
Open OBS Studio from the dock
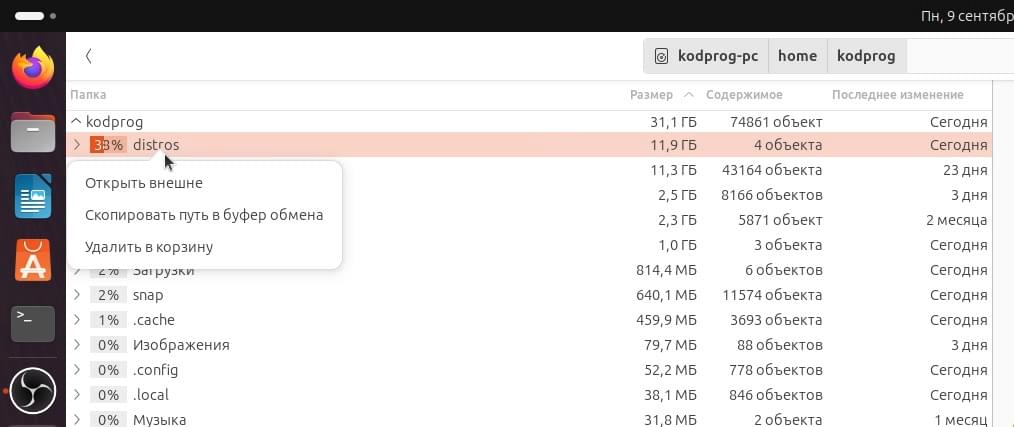[32, 391]
